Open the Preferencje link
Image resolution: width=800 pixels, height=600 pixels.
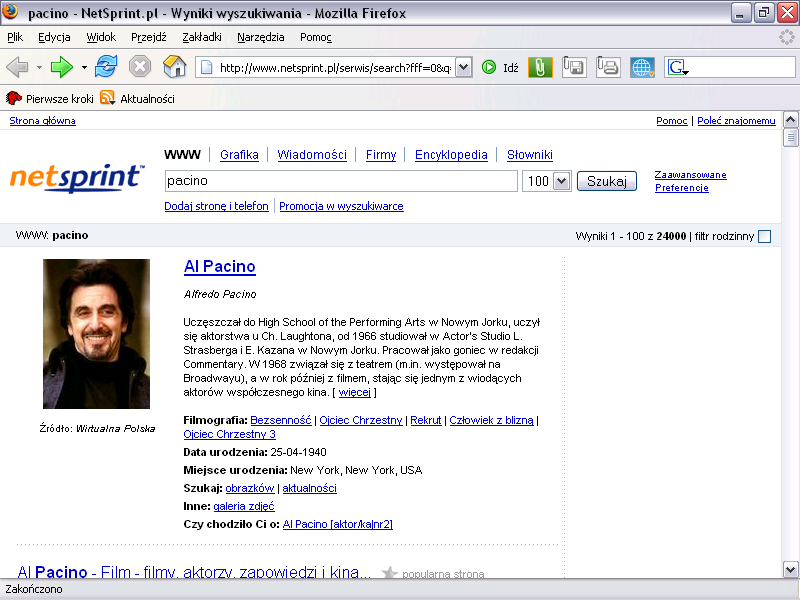pyautogui.click(x=682, y=187)
